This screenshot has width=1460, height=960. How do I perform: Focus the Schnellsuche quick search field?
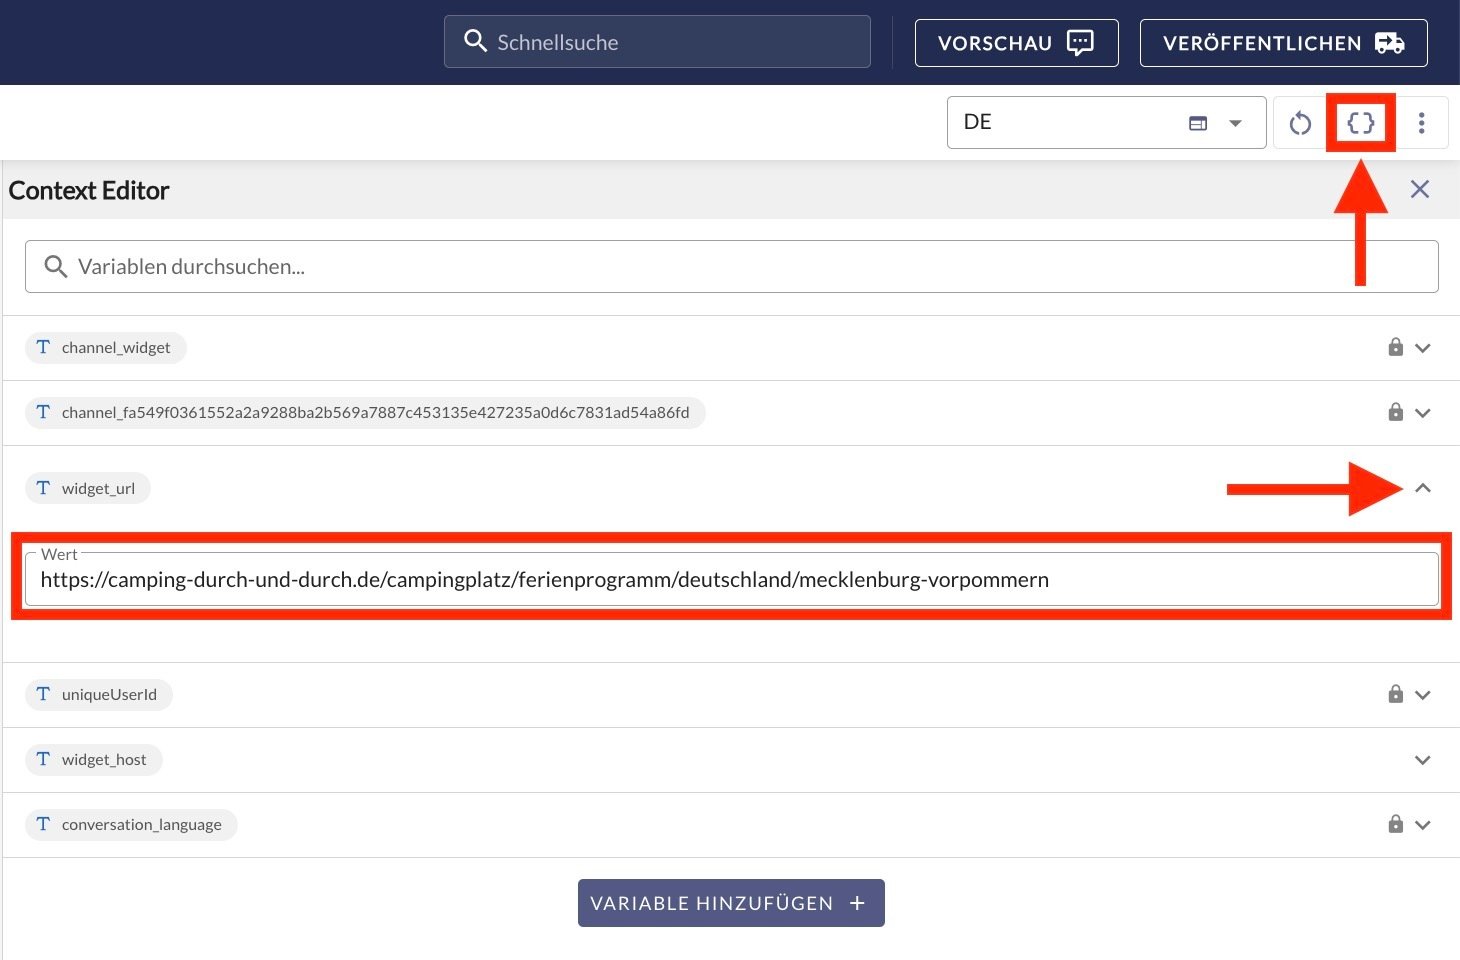[x=657, y=42]
